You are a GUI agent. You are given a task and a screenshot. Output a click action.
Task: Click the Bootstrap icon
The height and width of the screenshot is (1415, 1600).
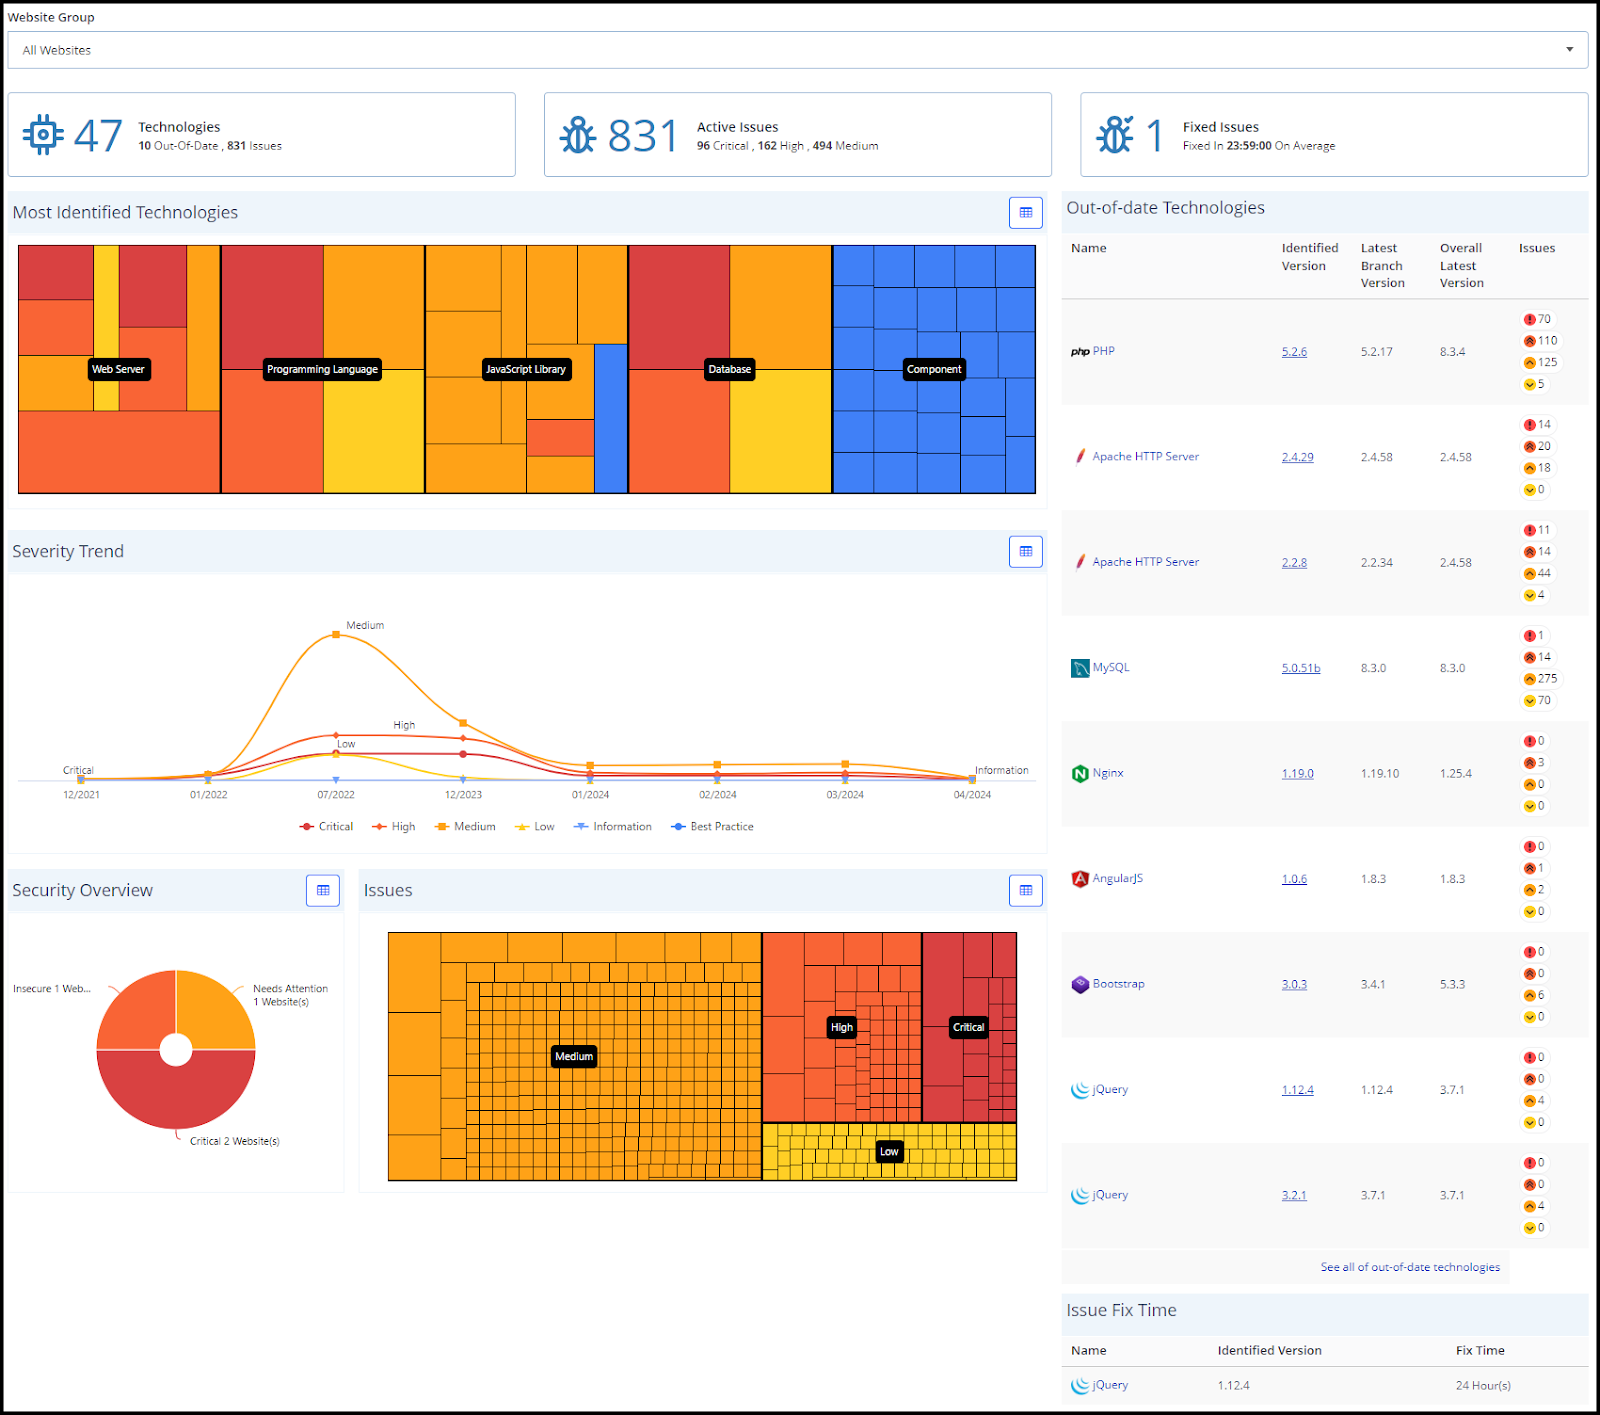1079,983
